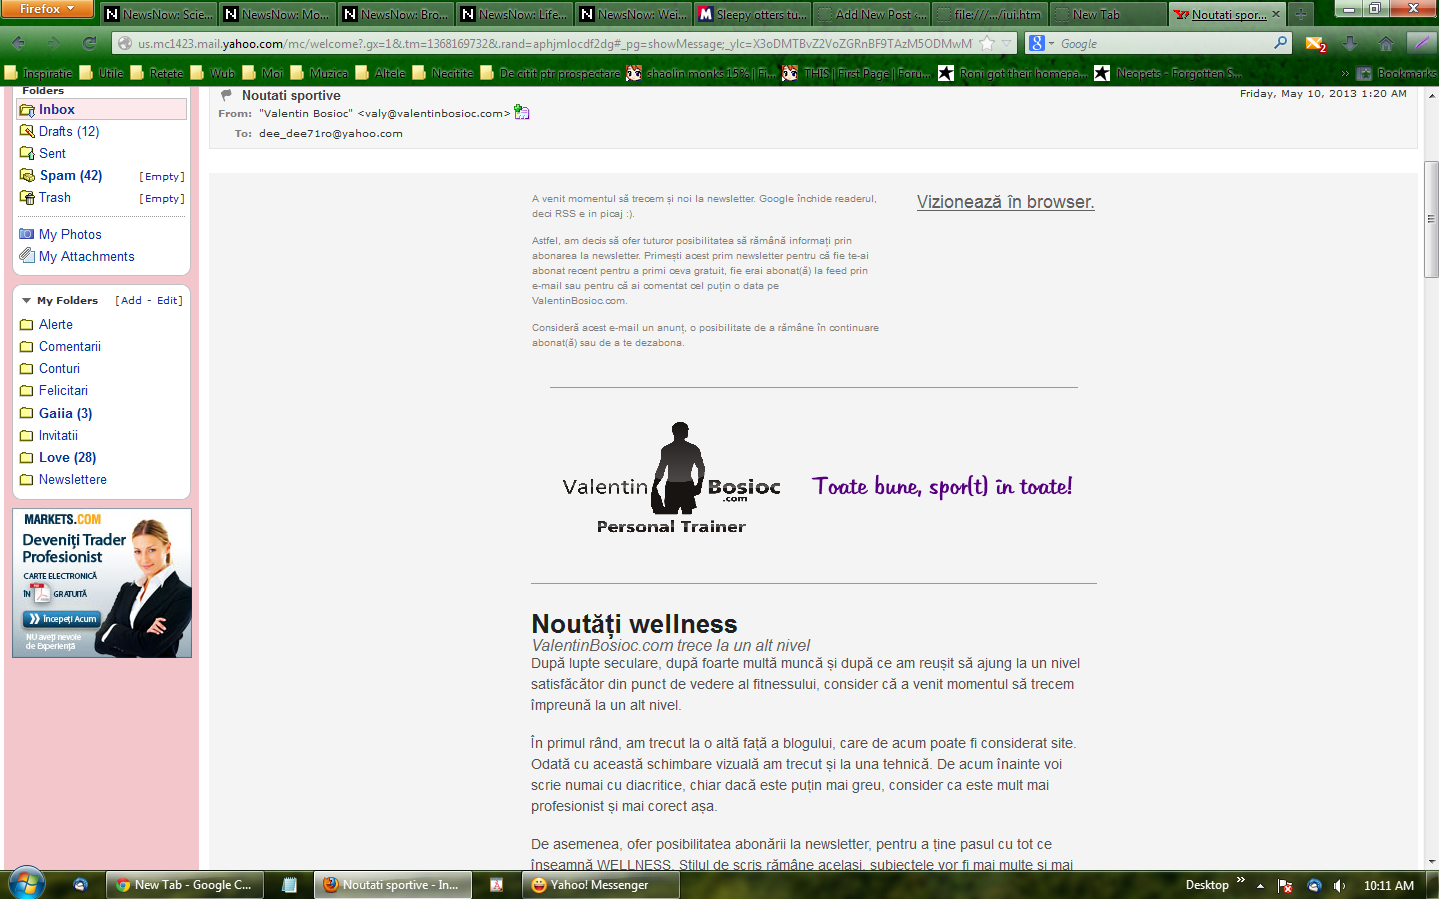Screen dimensions: 1439x899
Task: Show hidden tray icons arrow
Action: click(x=1260, y=885)
